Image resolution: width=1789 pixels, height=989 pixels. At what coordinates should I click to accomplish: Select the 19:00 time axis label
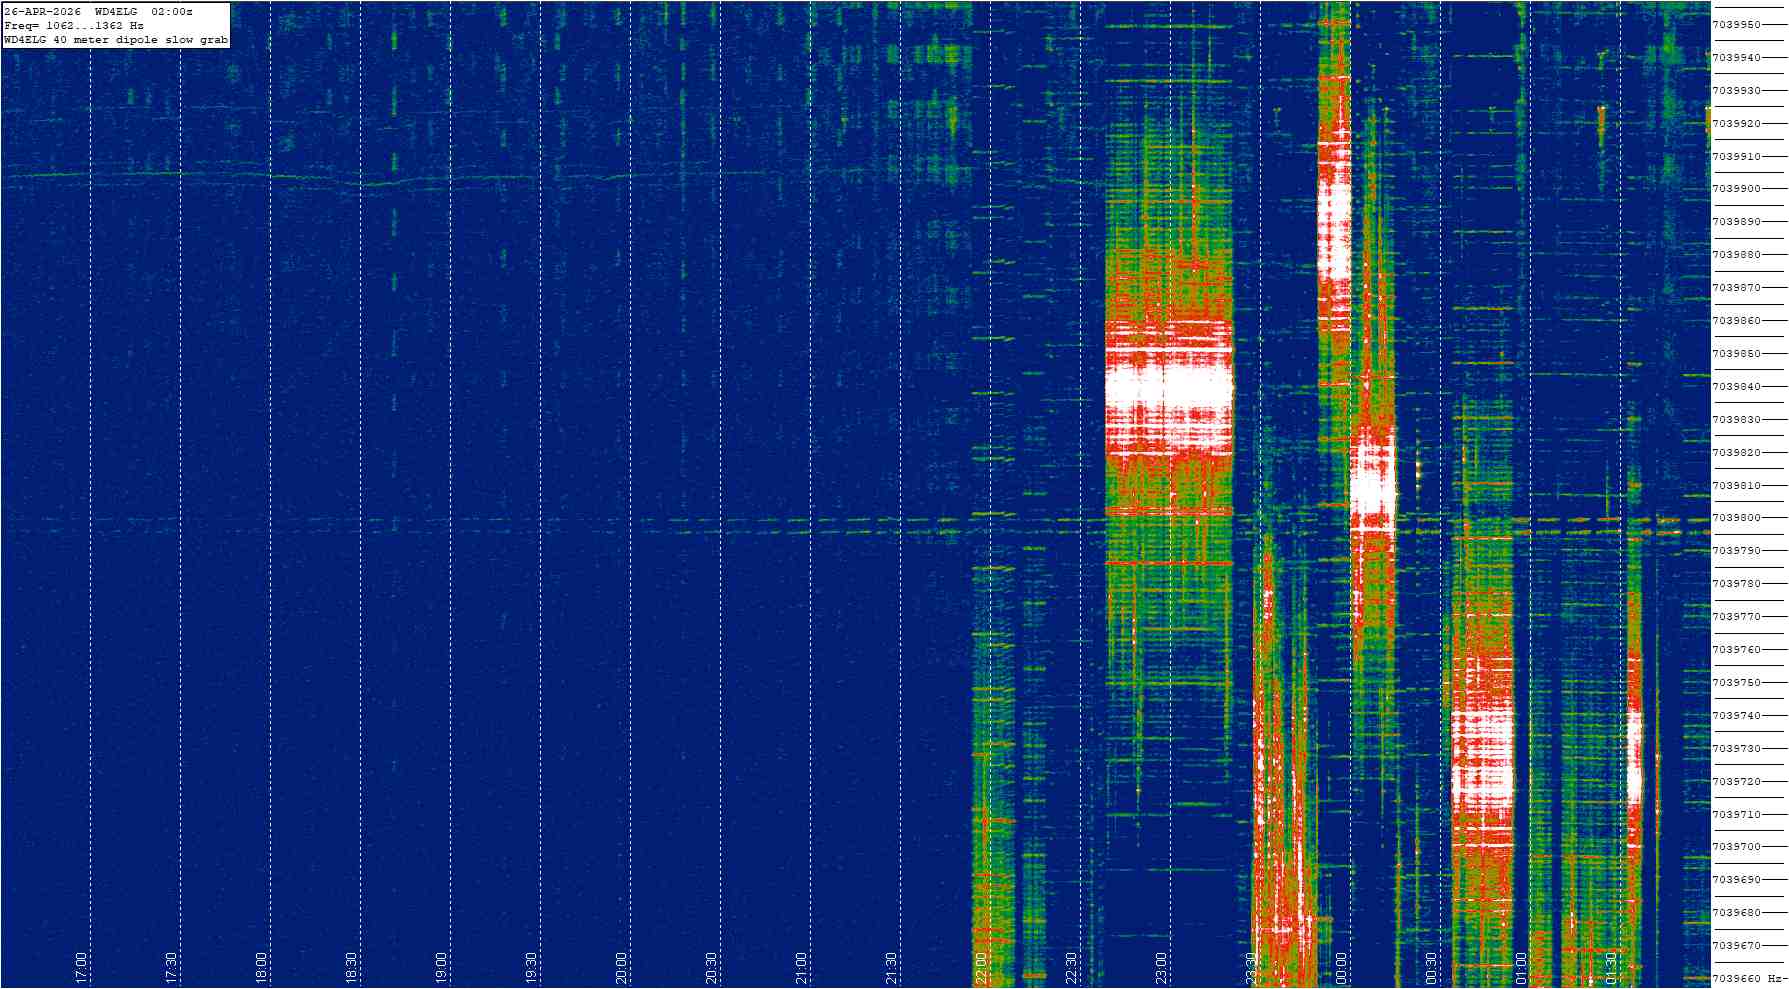click(441, 968)
